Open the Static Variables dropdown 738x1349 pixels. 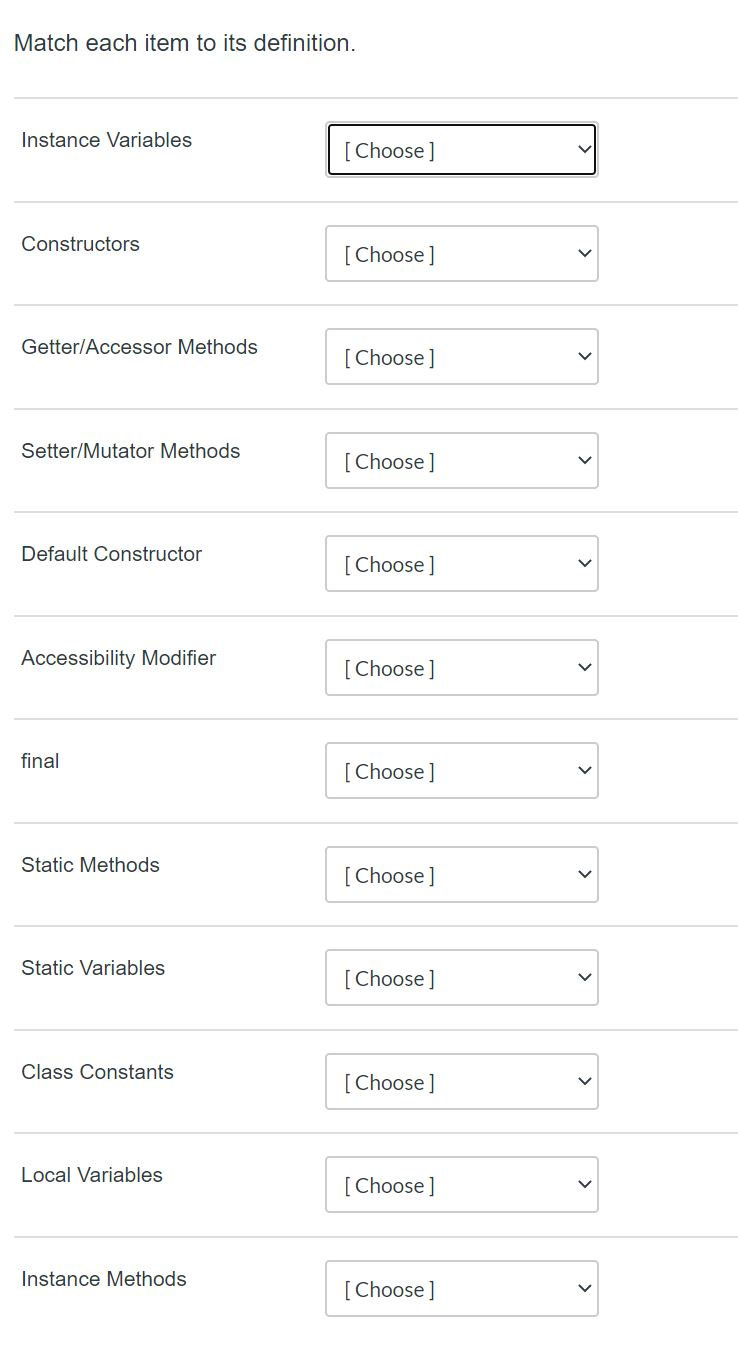click(x=461, y=977)
